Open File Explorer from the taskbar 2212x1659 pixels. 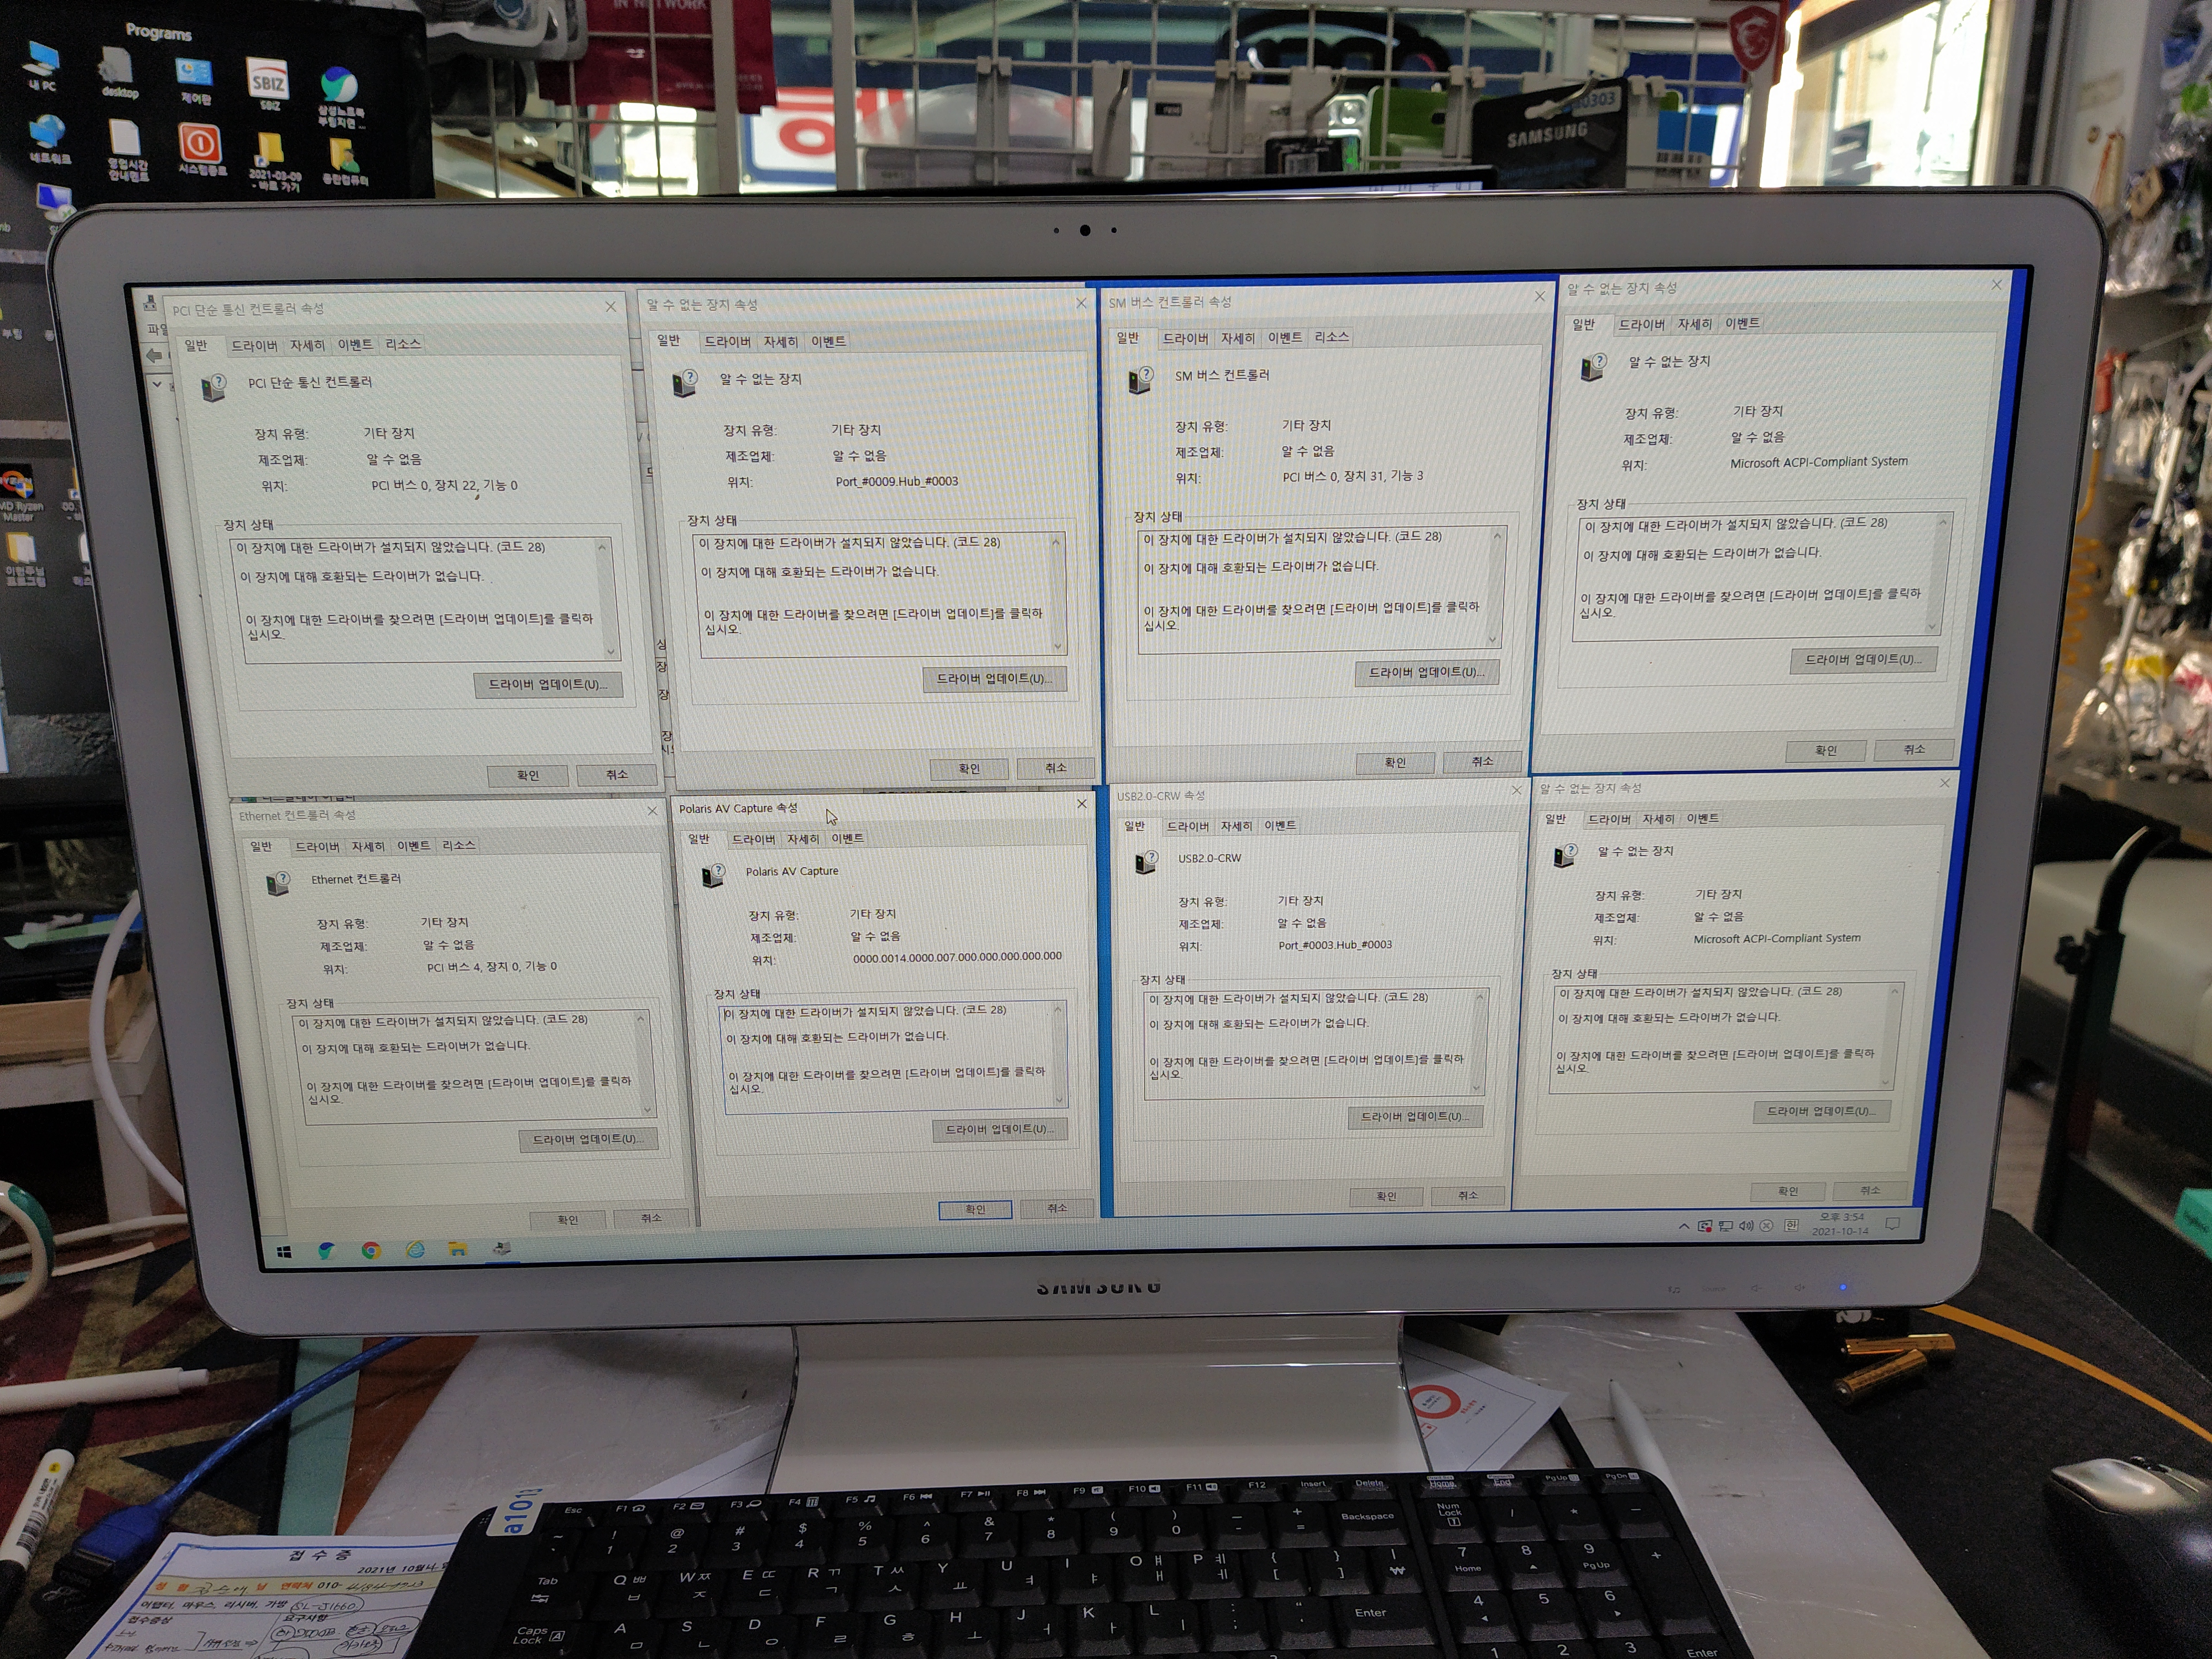pyautogui.click(x=458, y=1249)
